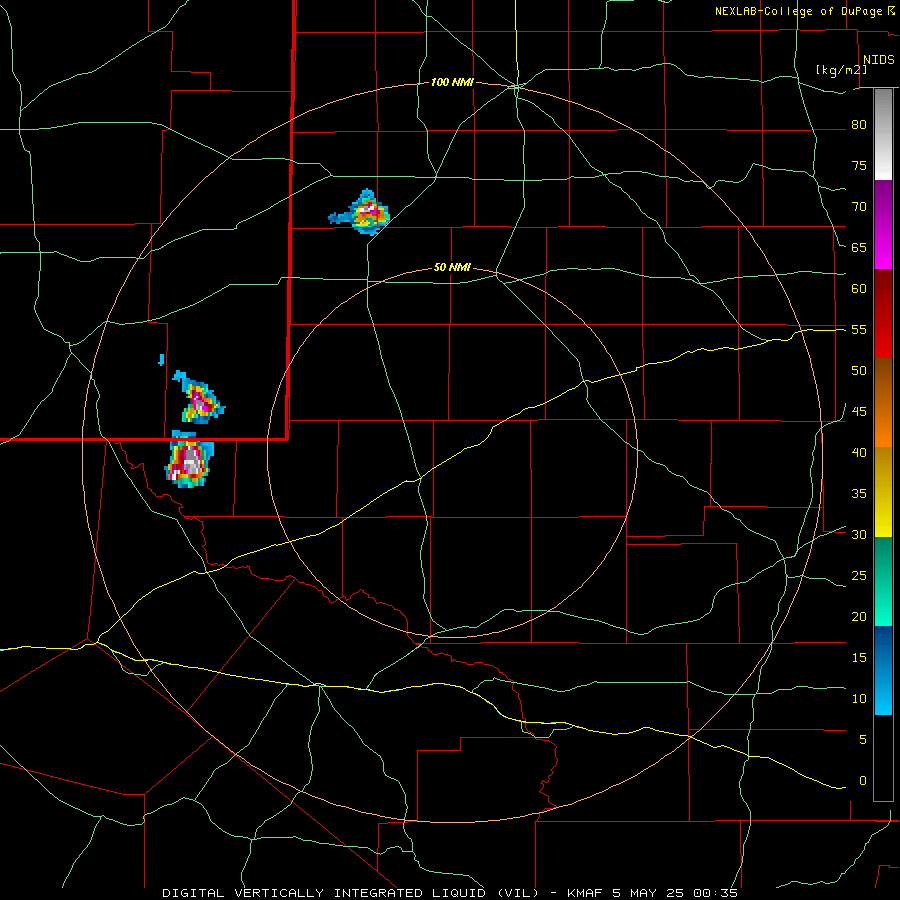Pick the magenta segment of the color scale
Image resolution: width=900 pixels, height=900 pixels.
click(x=883, y=224)
